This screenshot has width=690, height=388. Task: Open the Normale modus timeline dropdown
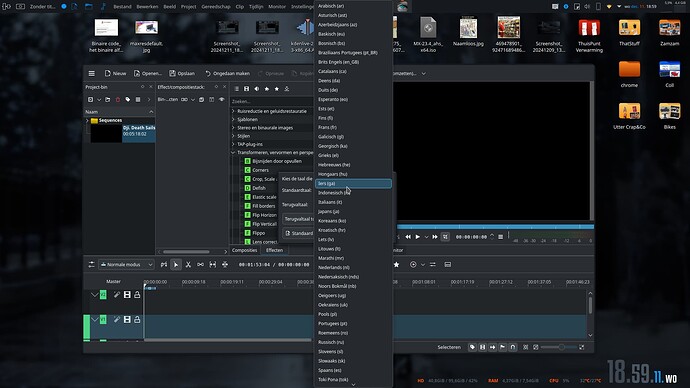pyautogui.click(x=126, y=264)
